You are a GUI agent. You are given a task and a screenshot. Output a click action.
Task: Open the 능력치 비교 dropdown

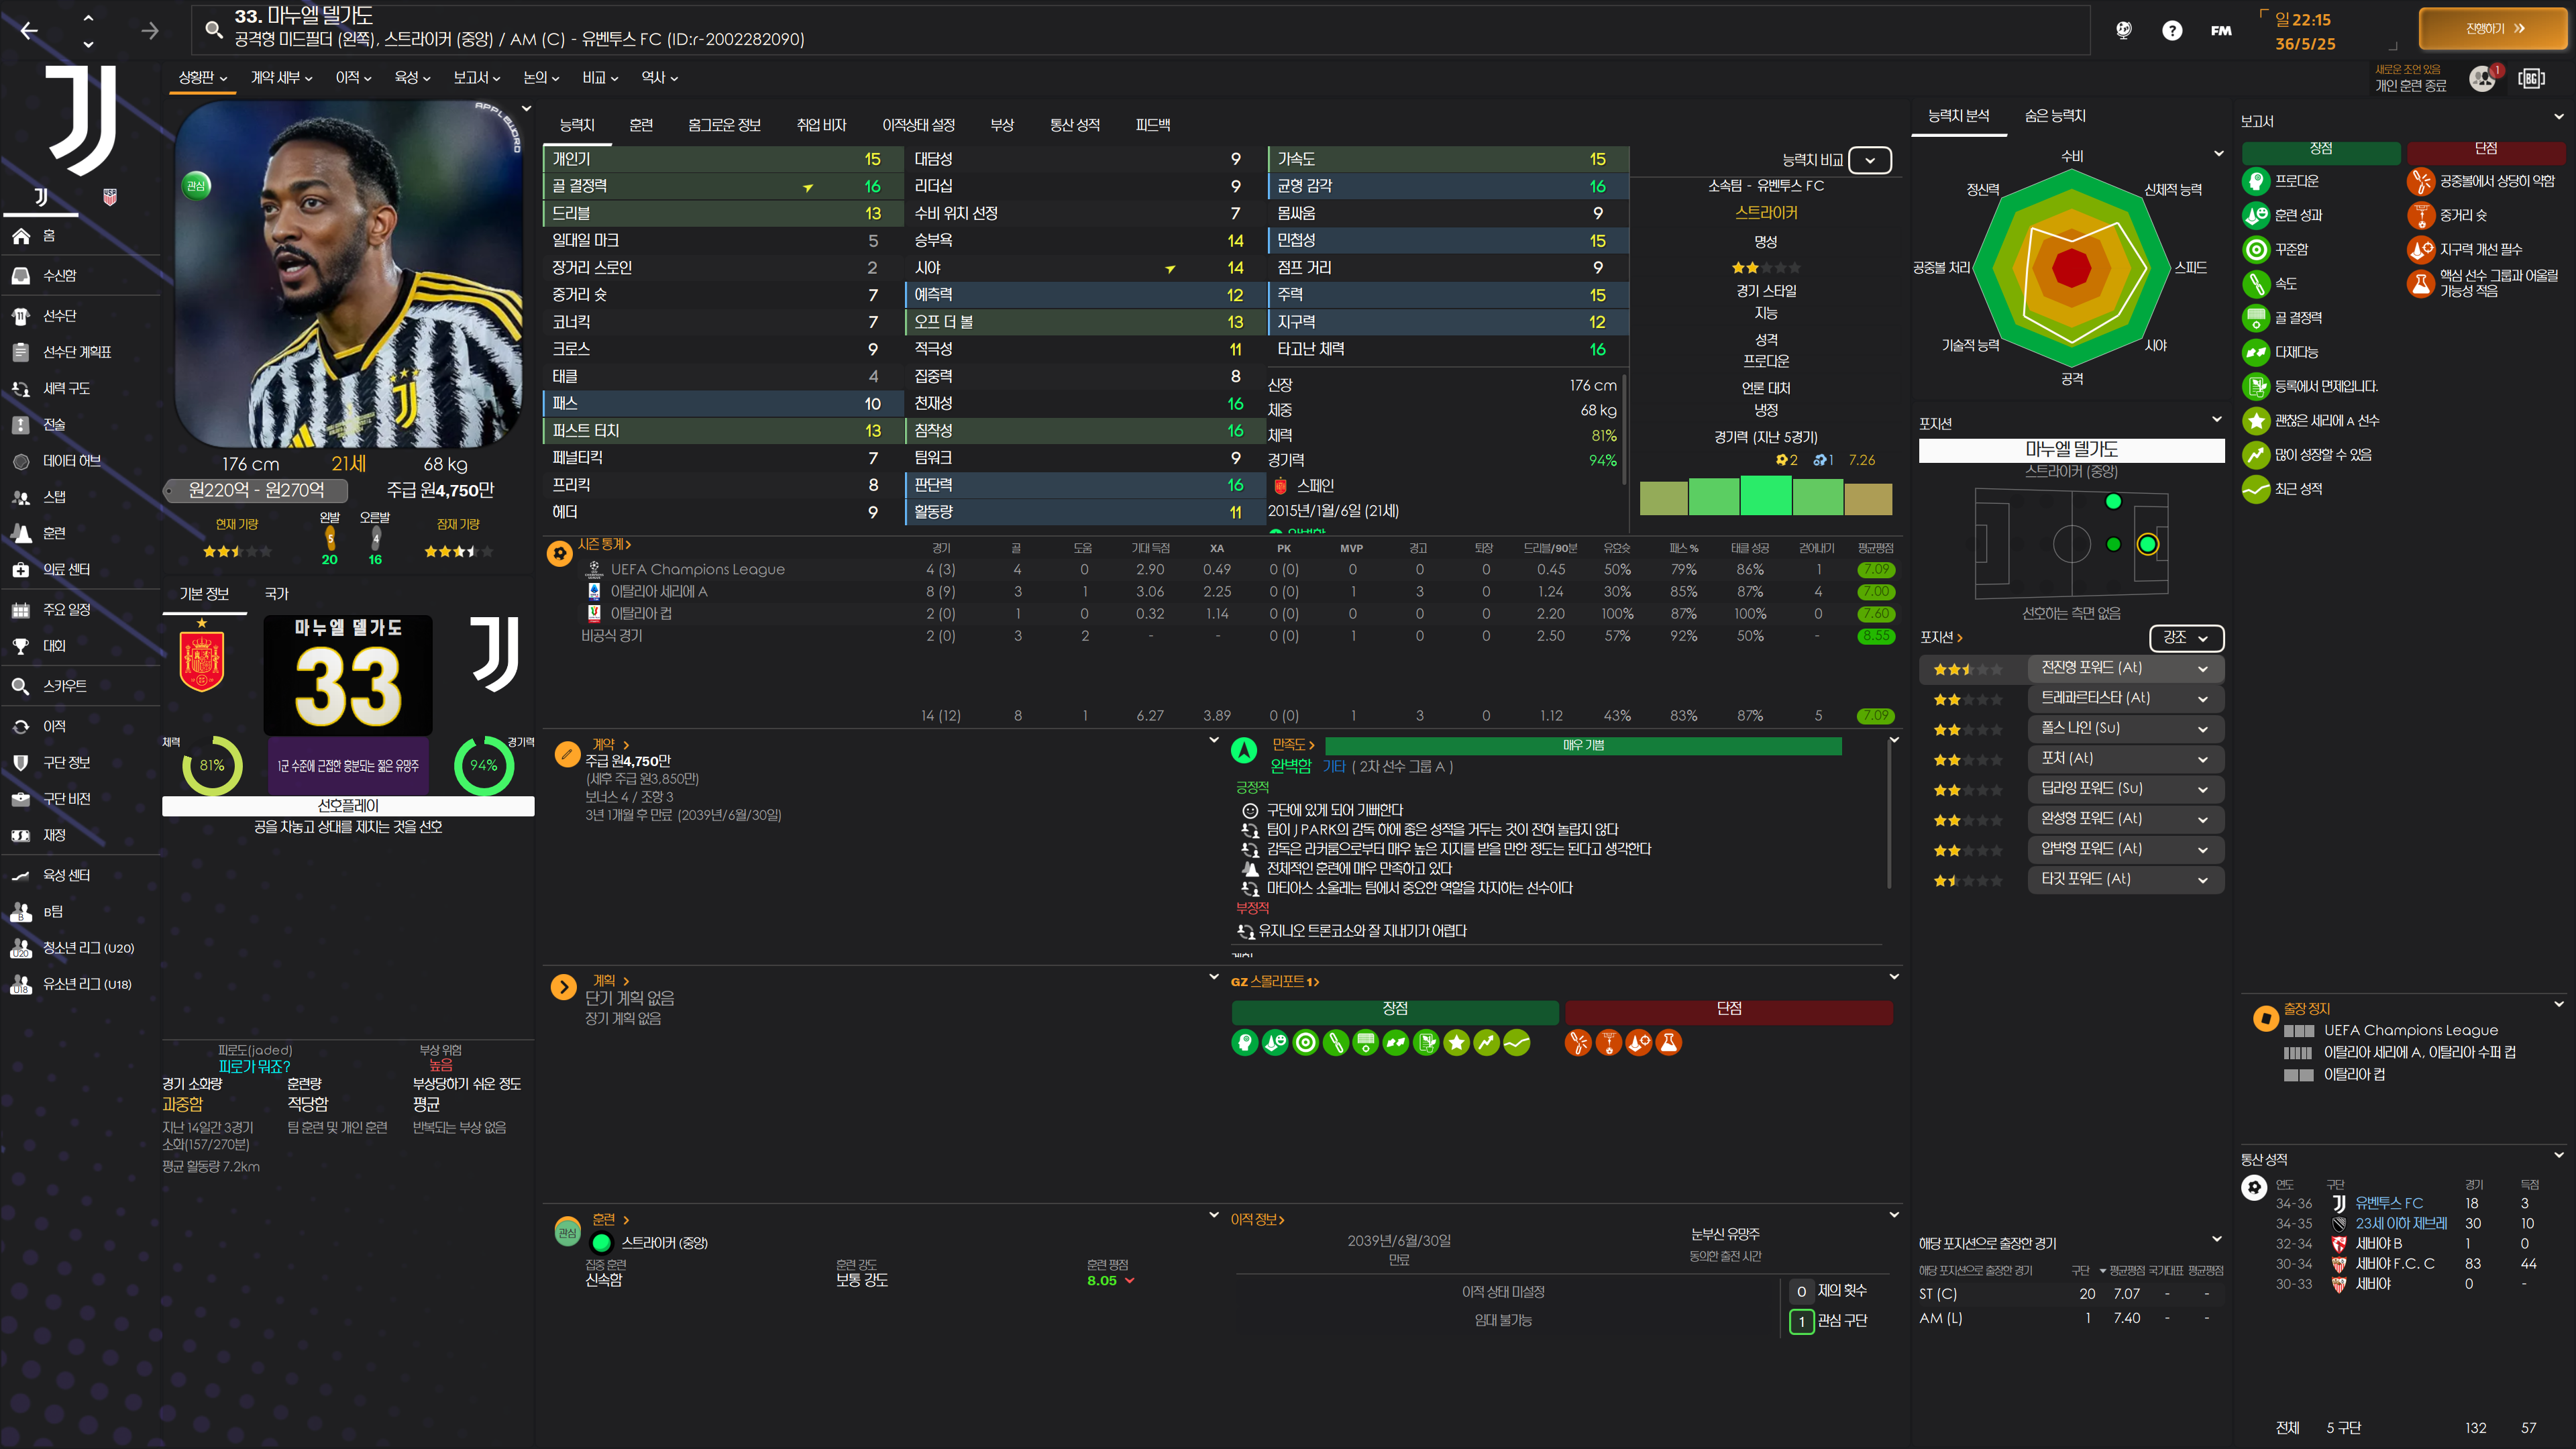1869,160
